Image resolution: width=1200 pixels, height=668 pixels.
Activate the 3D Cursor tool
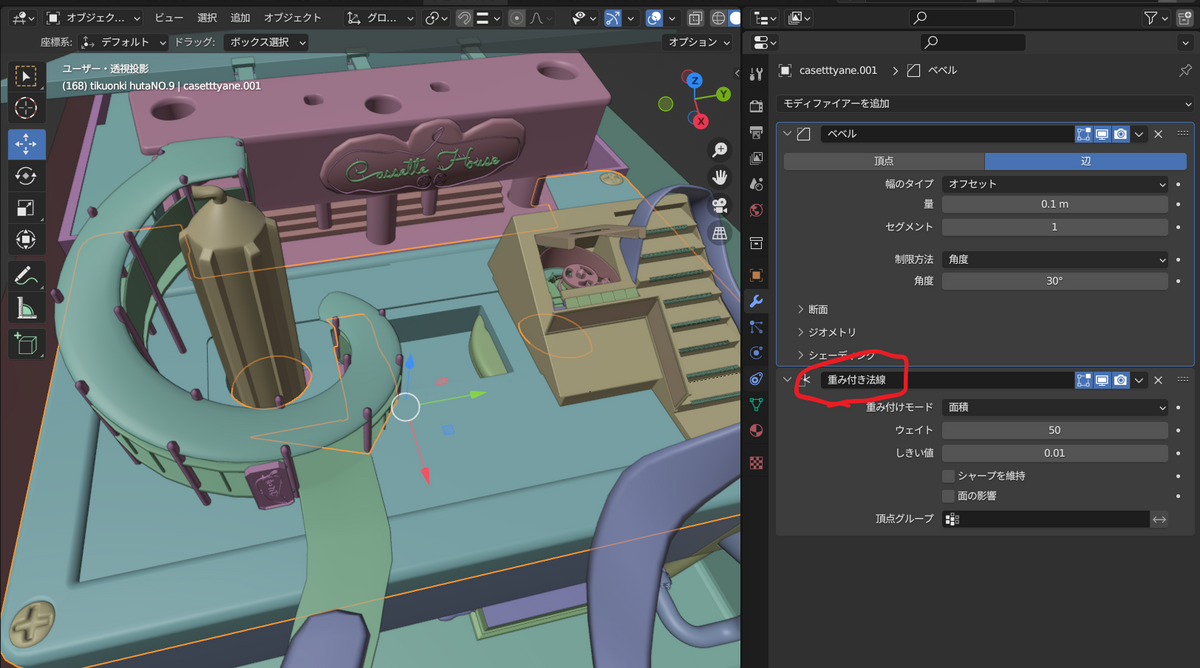(x=26, y=107)
